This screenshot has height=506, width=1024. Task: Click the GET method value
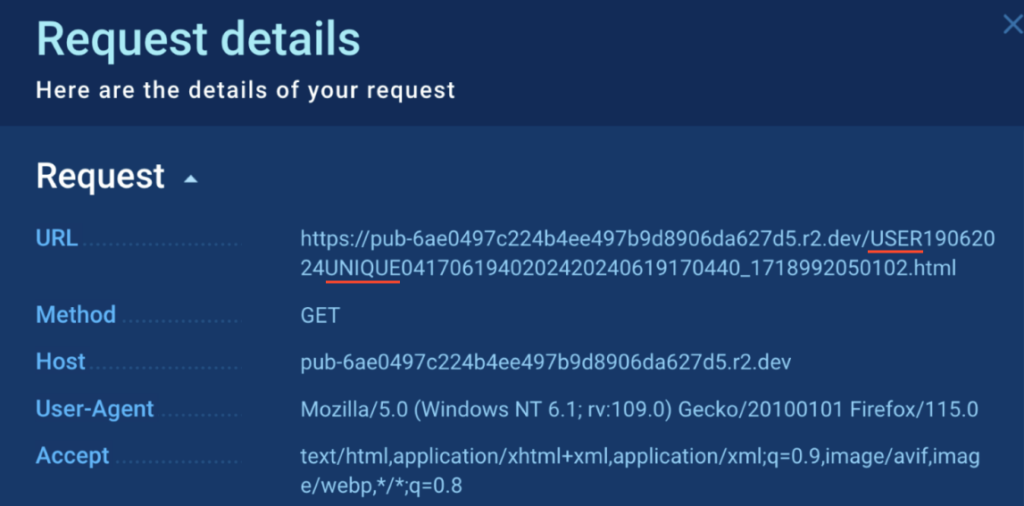(x=320, y=316)
